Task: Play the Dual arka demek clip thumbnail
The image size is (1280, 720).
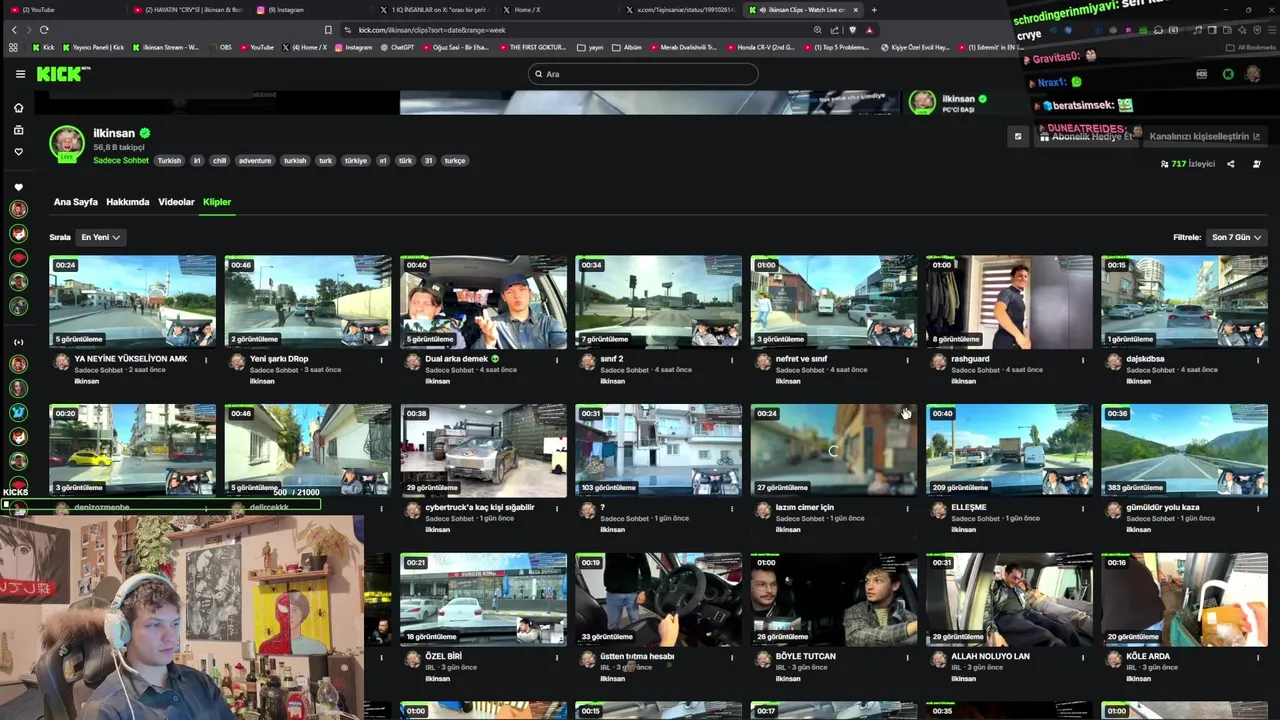Action: click(483, 302)
